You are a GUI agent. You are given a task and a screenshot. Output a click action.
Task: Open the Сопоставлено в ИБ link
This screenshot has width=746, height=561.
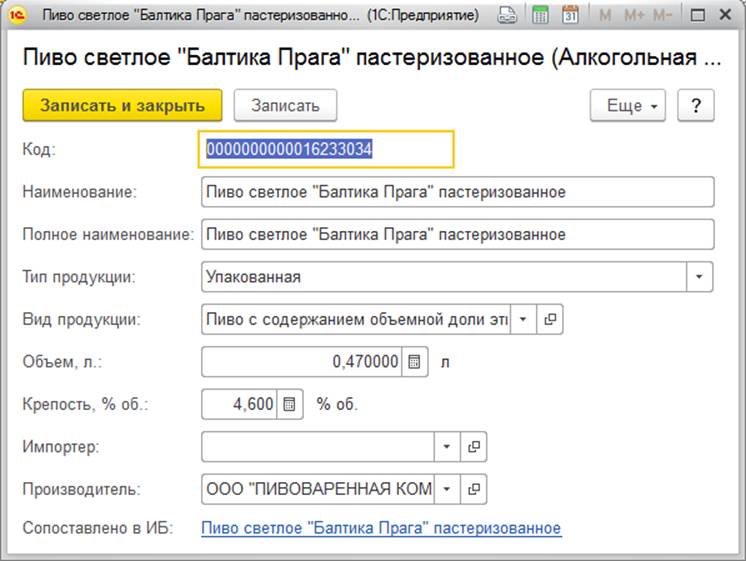(x=381, y=528)
